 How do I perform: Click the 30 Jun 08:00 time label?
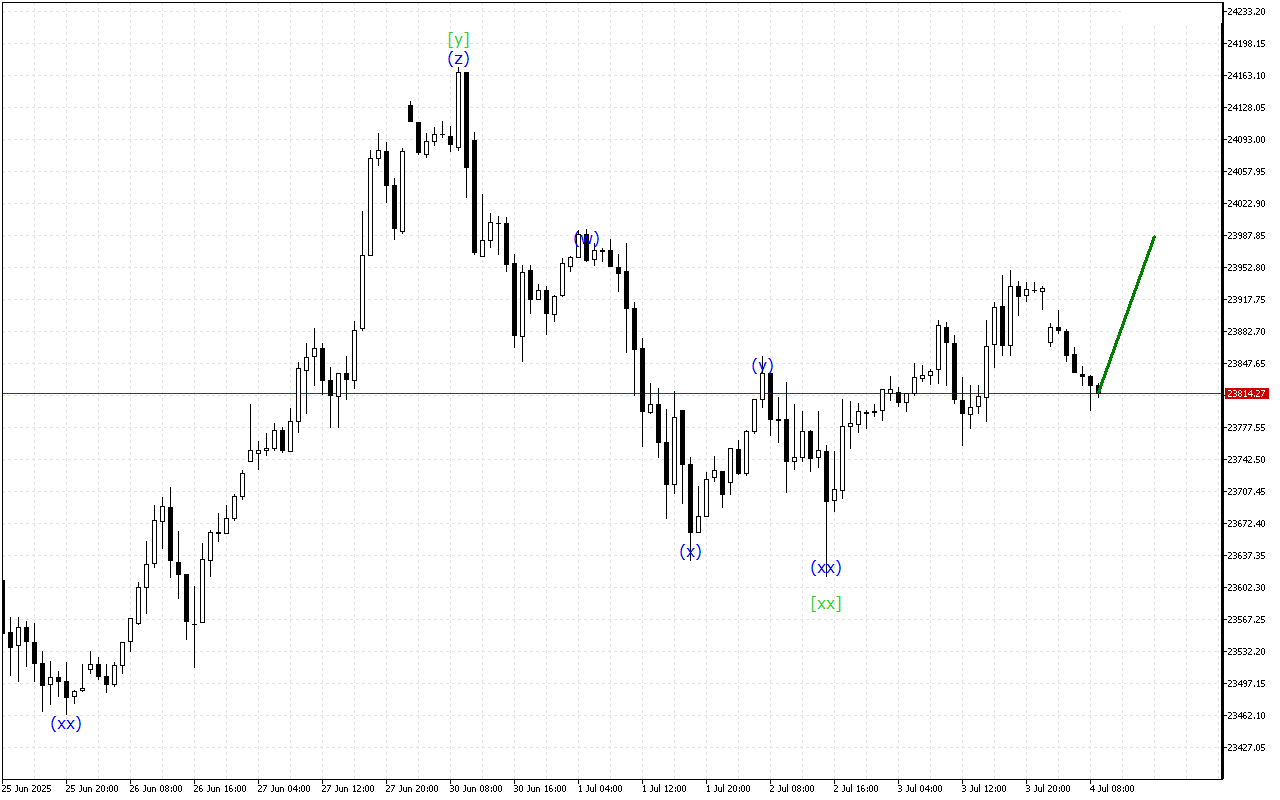point(474,789)
